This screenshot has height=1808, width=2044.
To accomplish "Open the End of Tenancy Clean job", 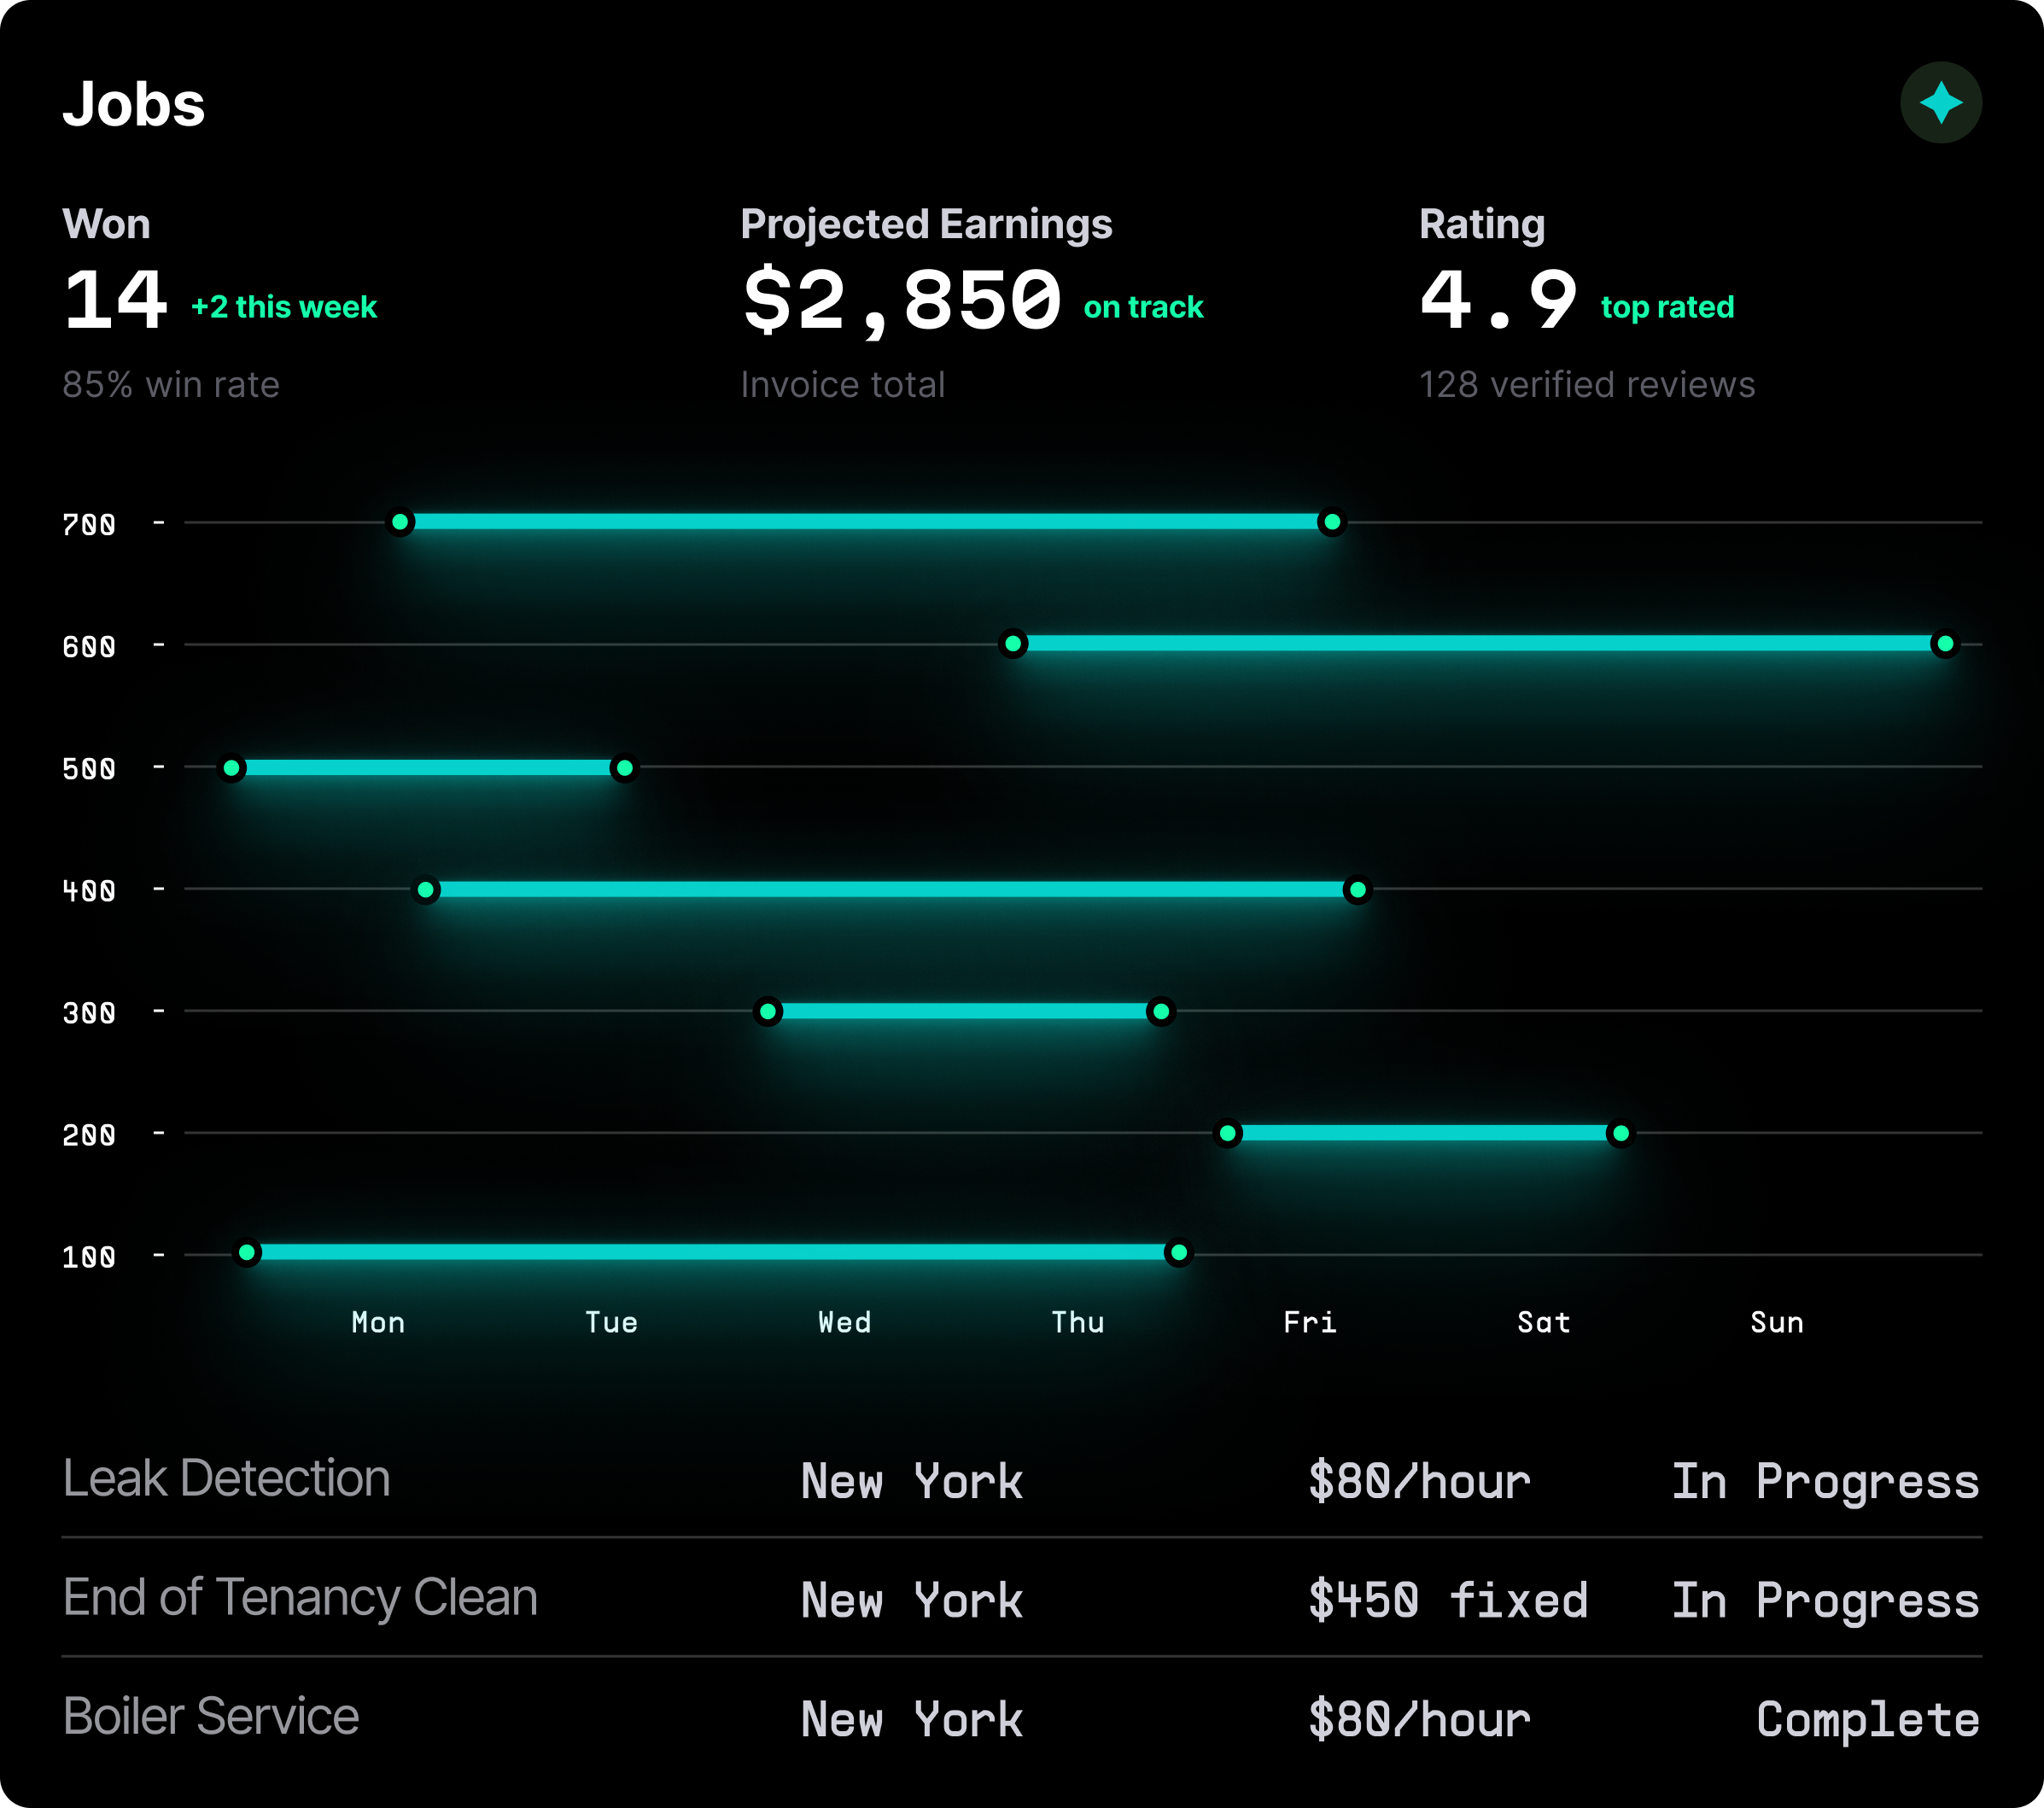I will pos(300,1597).
